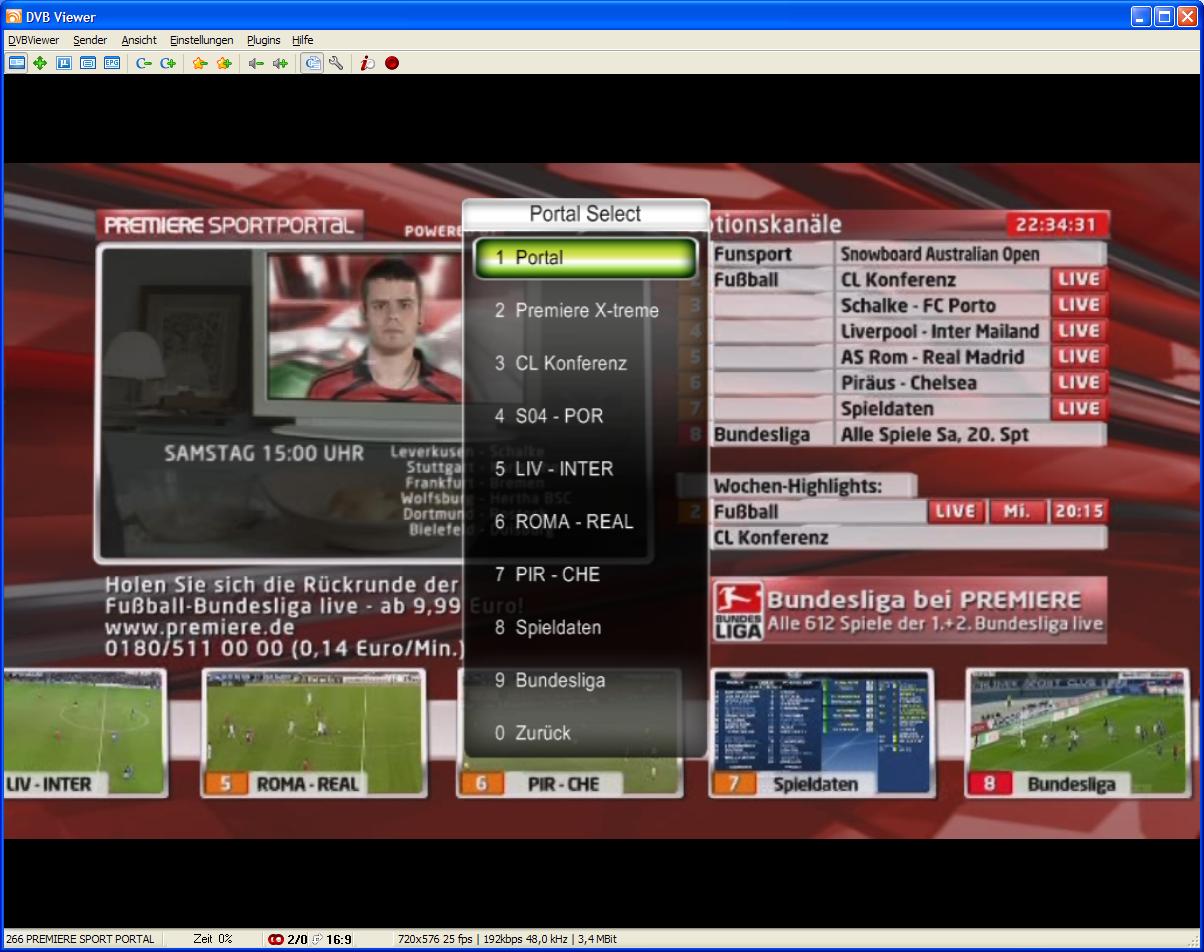Open settings with the wrench icon

[x=336, y=63]
